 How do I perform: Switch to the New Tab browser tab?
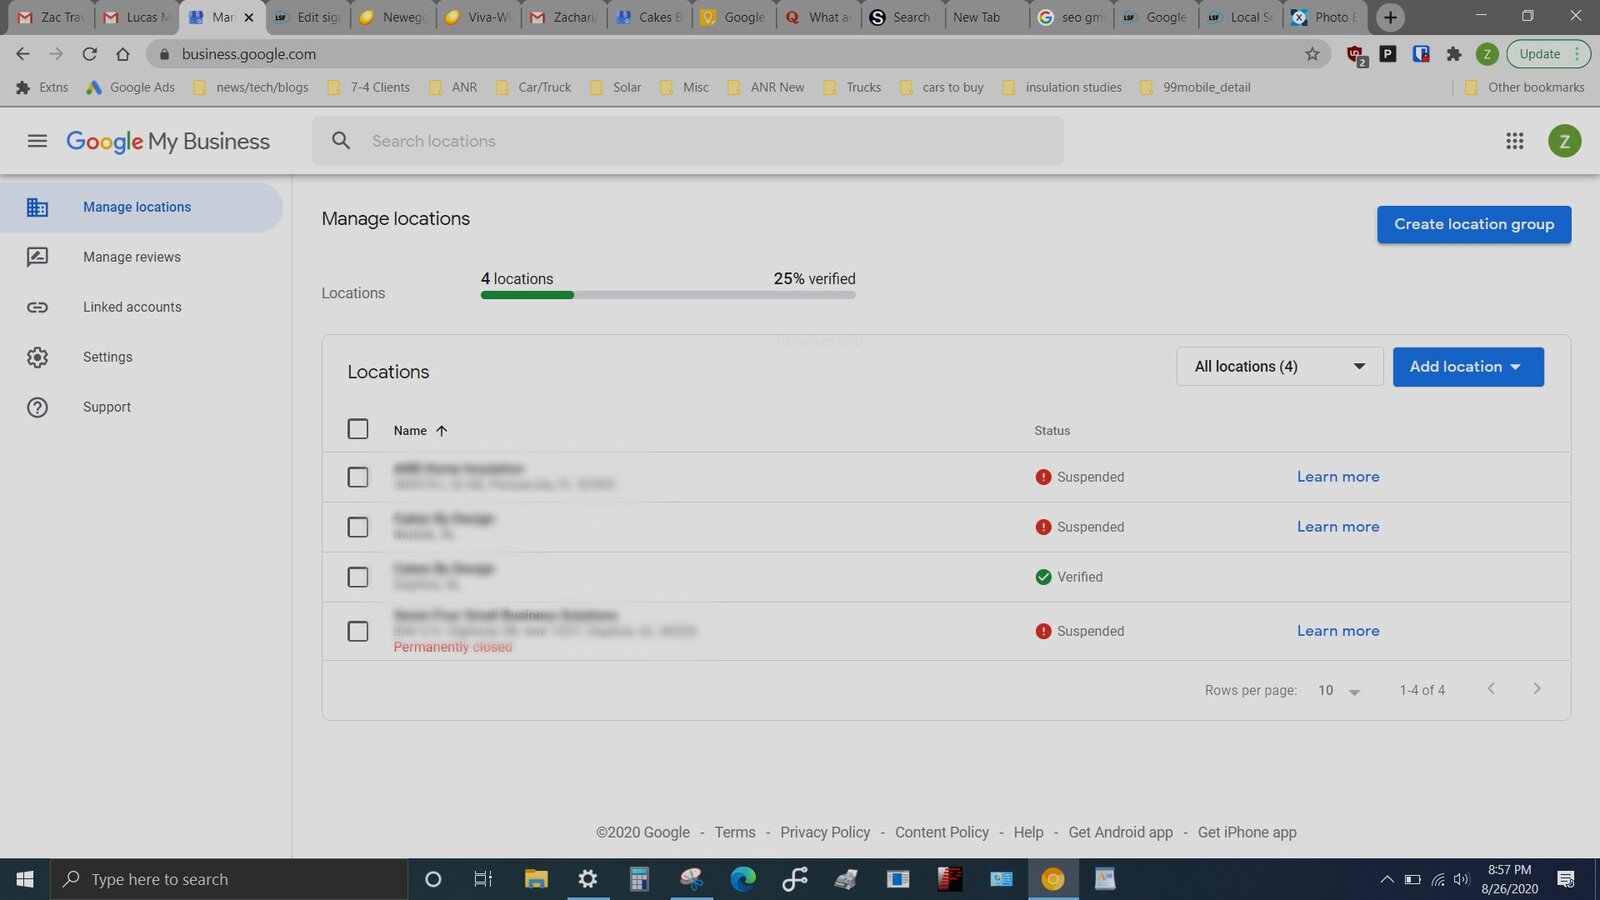point(986,17)
